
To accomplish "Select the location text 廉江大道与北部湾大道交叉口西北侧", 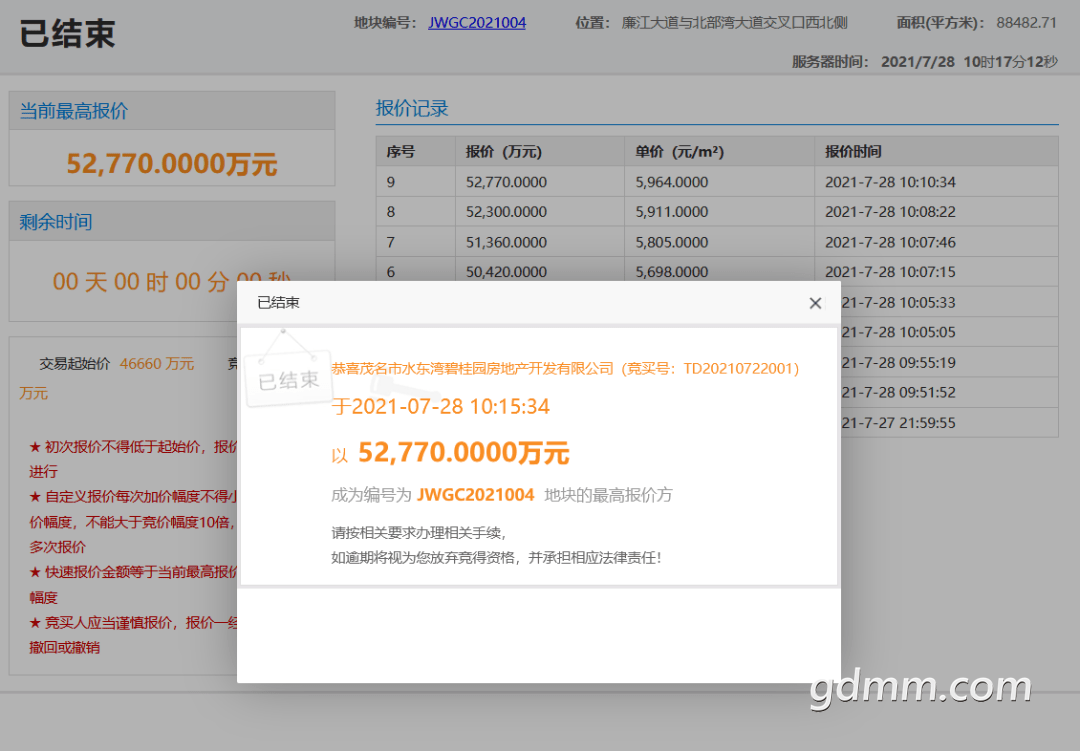I will 734,23.
